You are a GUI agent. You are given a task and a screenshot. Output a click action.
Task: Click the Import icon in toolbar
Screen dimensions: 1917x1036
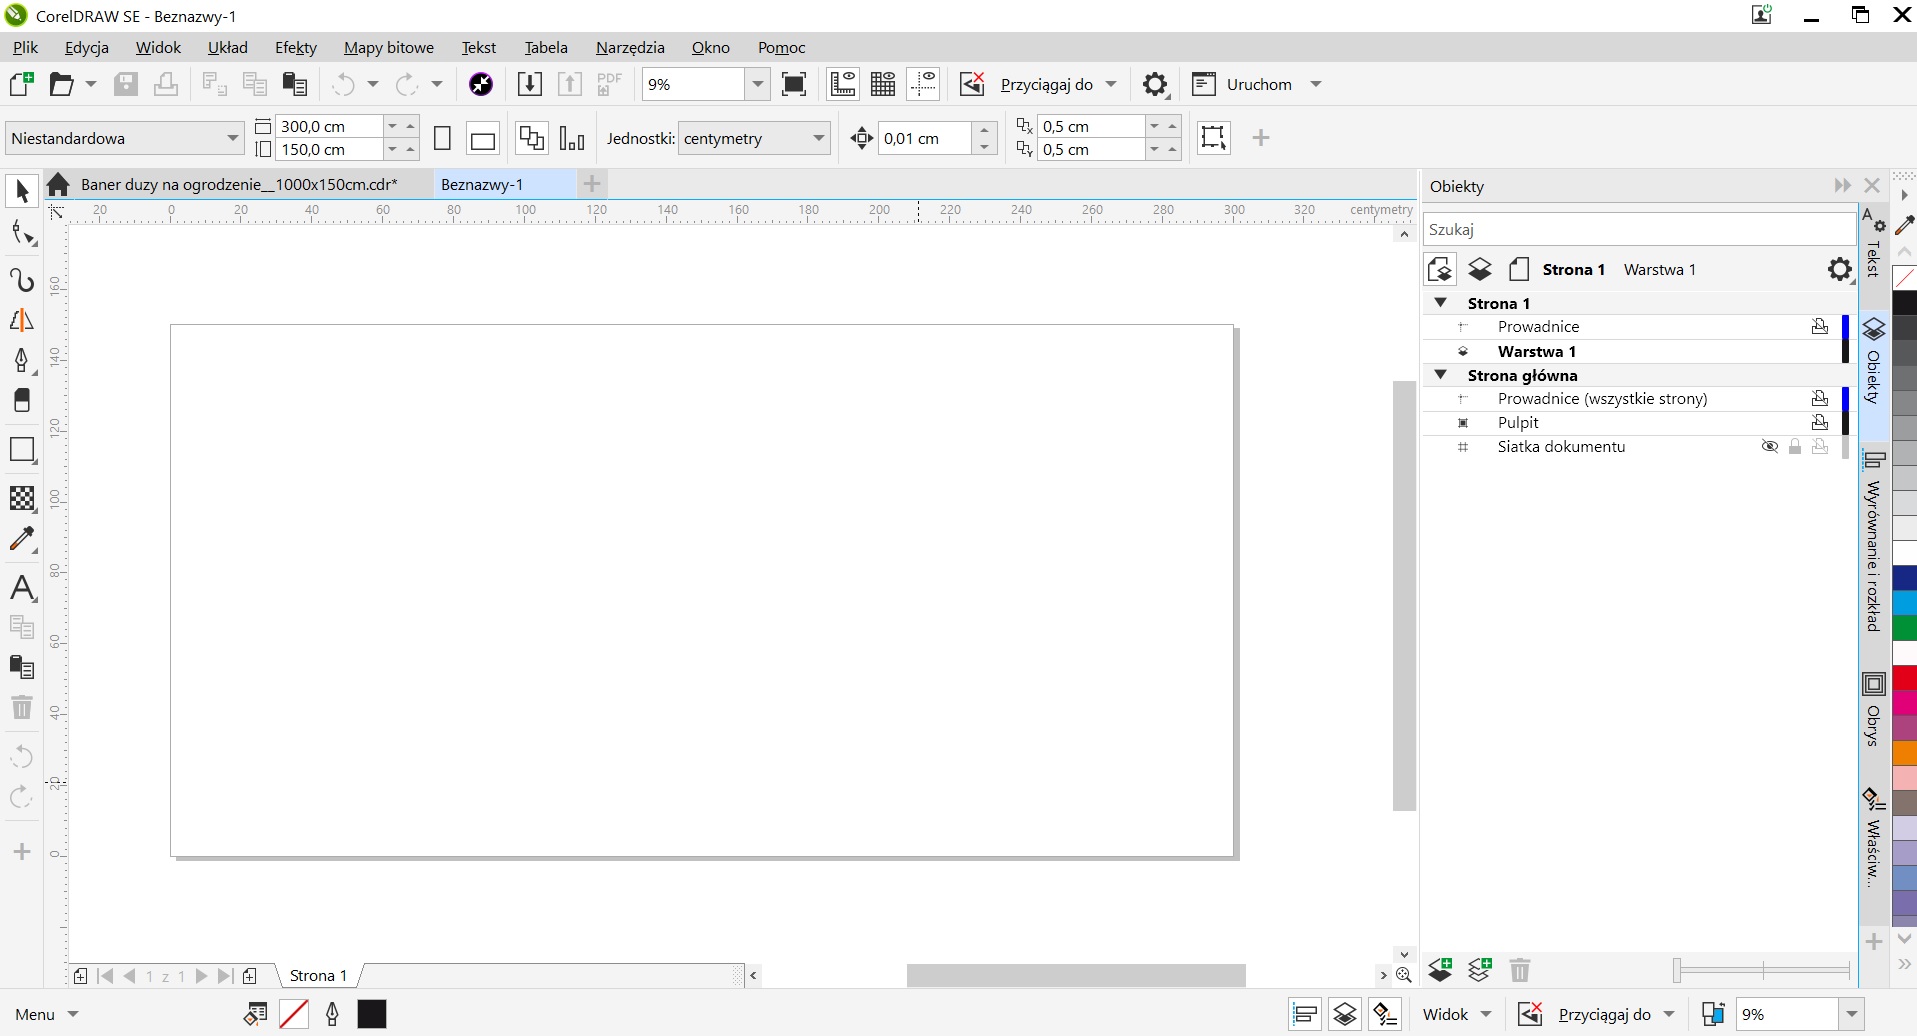[x=530, y=85]
